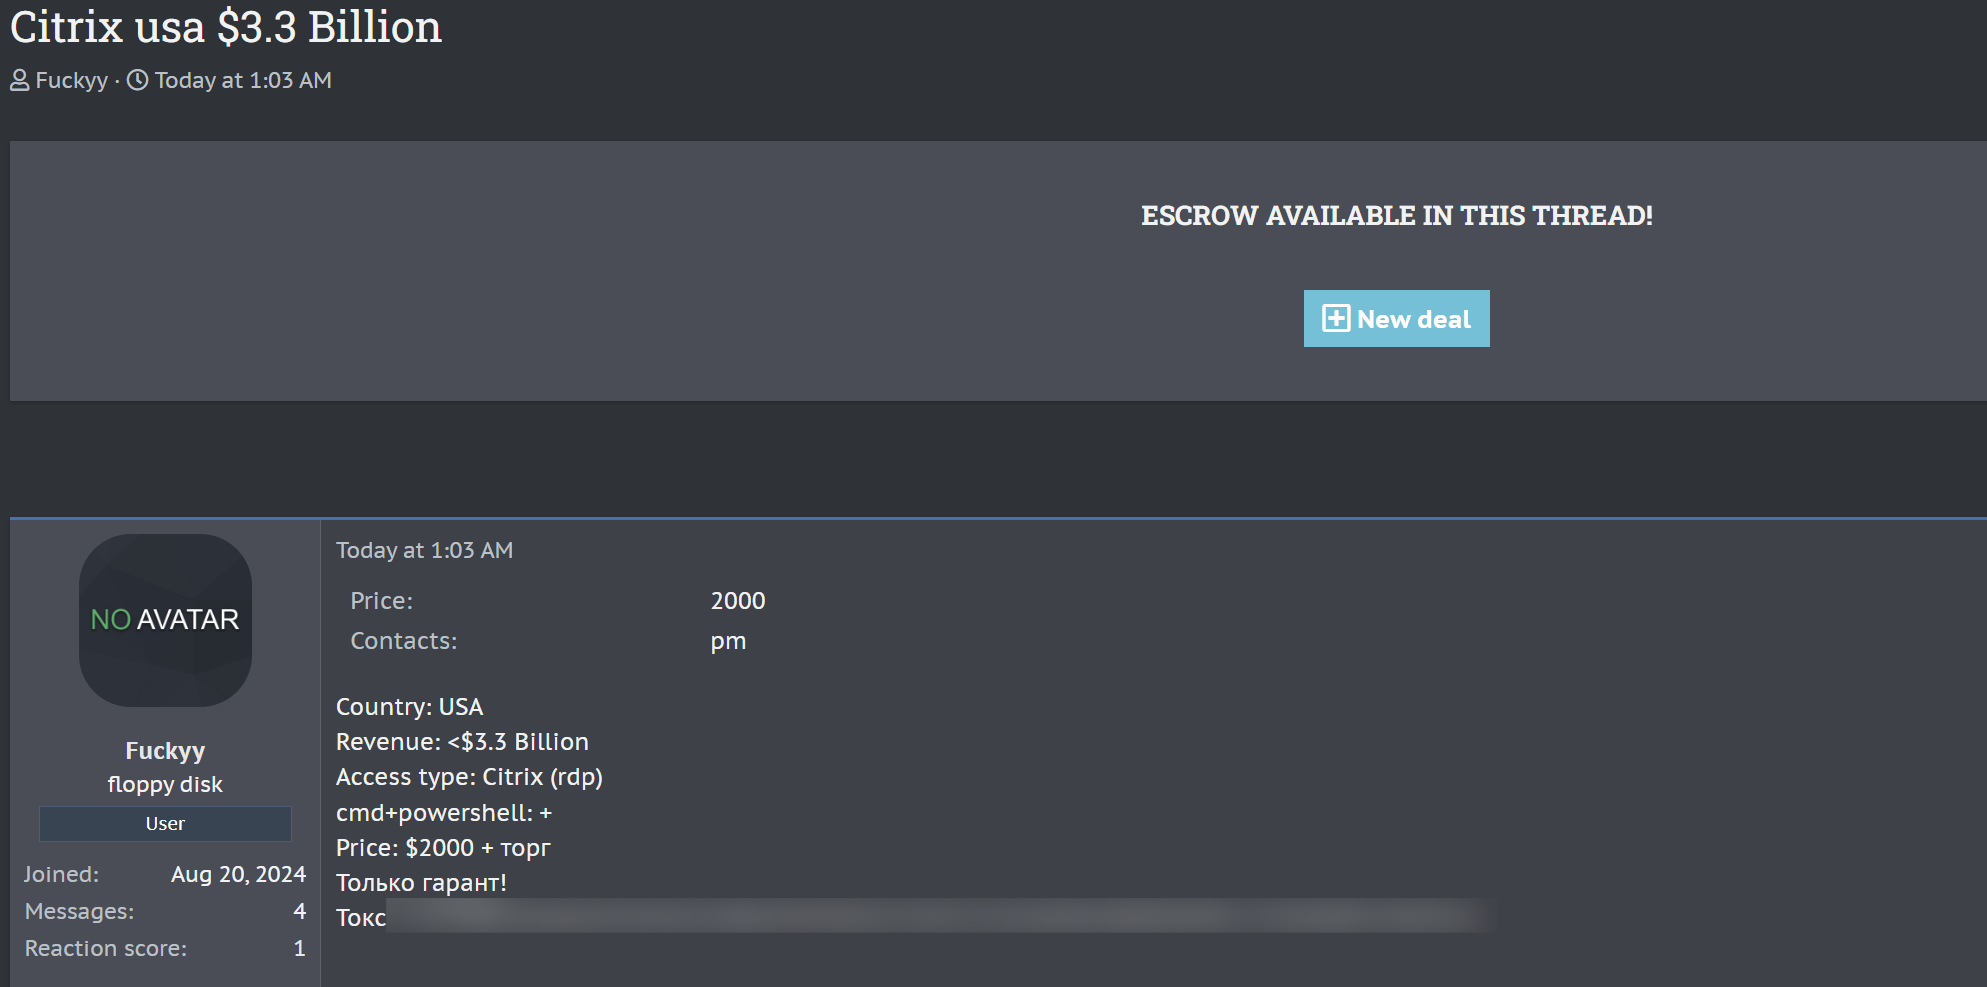Click the User badge banner
The width and height of the screenshot is (1987, 987).
(x=165, y=824)
